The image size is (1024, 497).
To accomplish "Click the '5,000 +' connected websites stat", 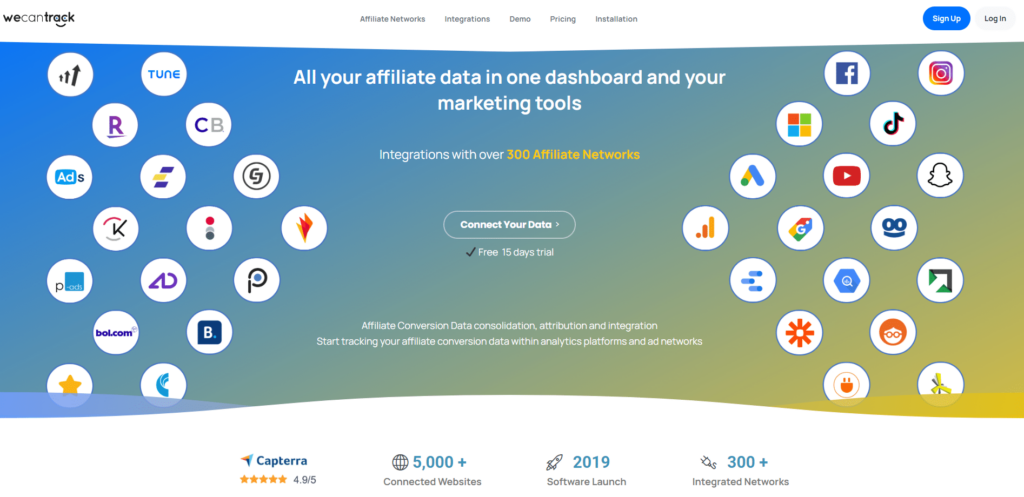I will click(x=440, y=462).
